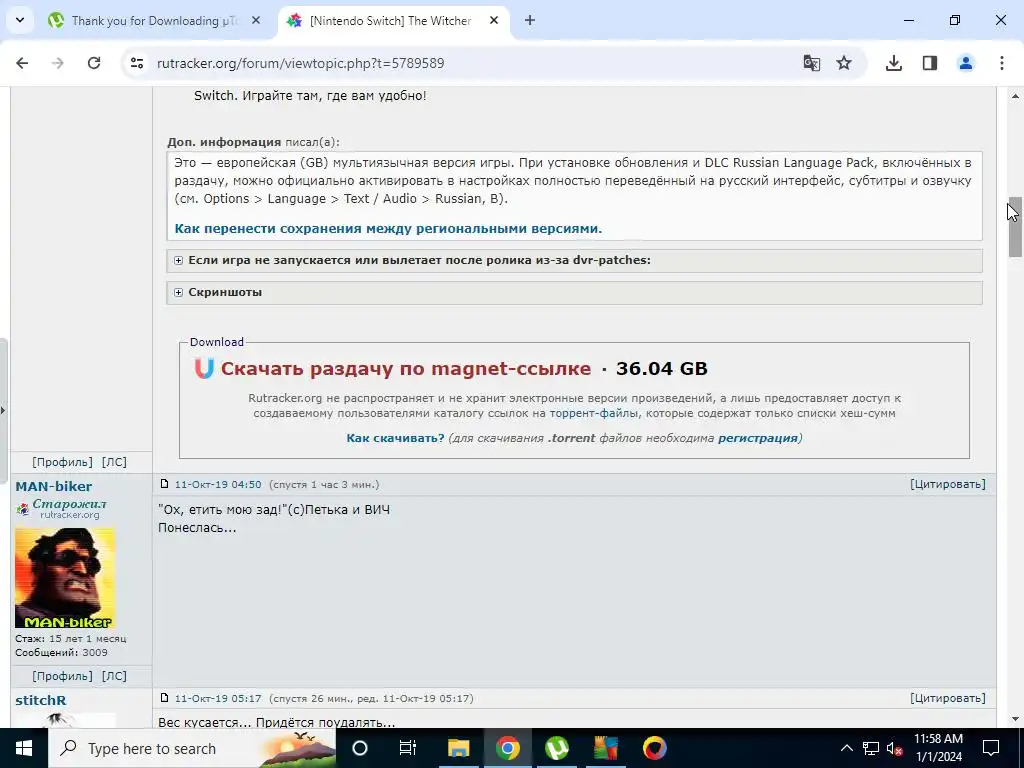
Task: Open Cortana circle icon in taskbar
Action: pyautogui.click(x=360, y=748)
